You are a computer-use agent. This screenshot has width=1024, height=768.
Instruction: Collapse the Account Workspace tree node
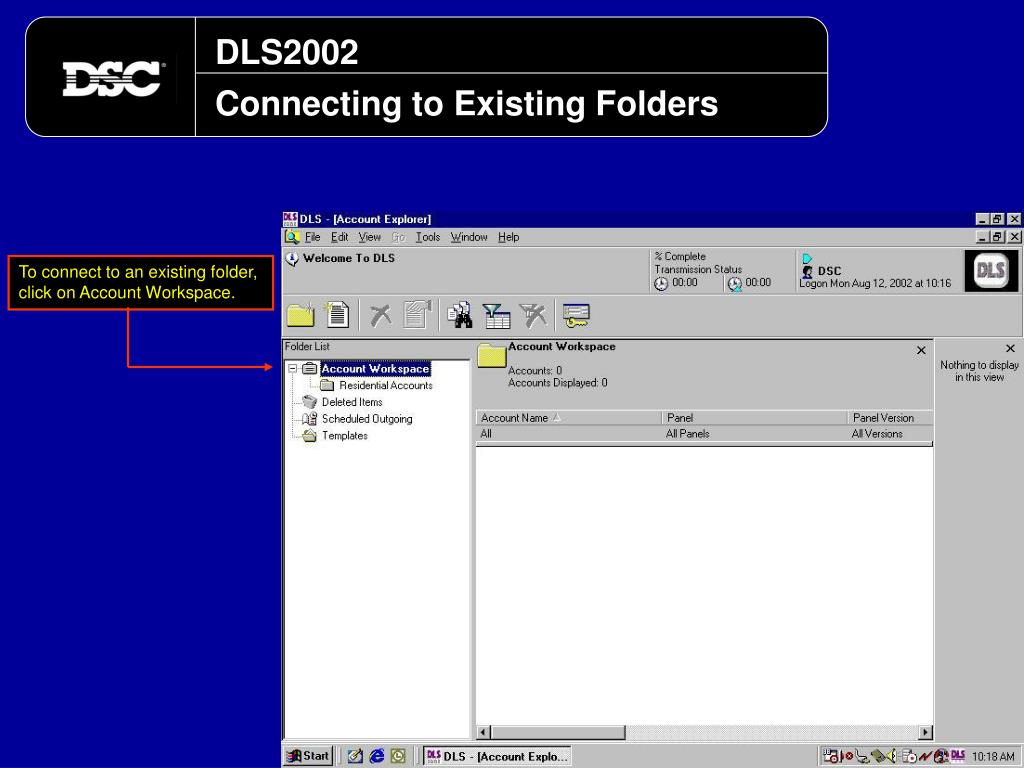(x=293, y=369)
